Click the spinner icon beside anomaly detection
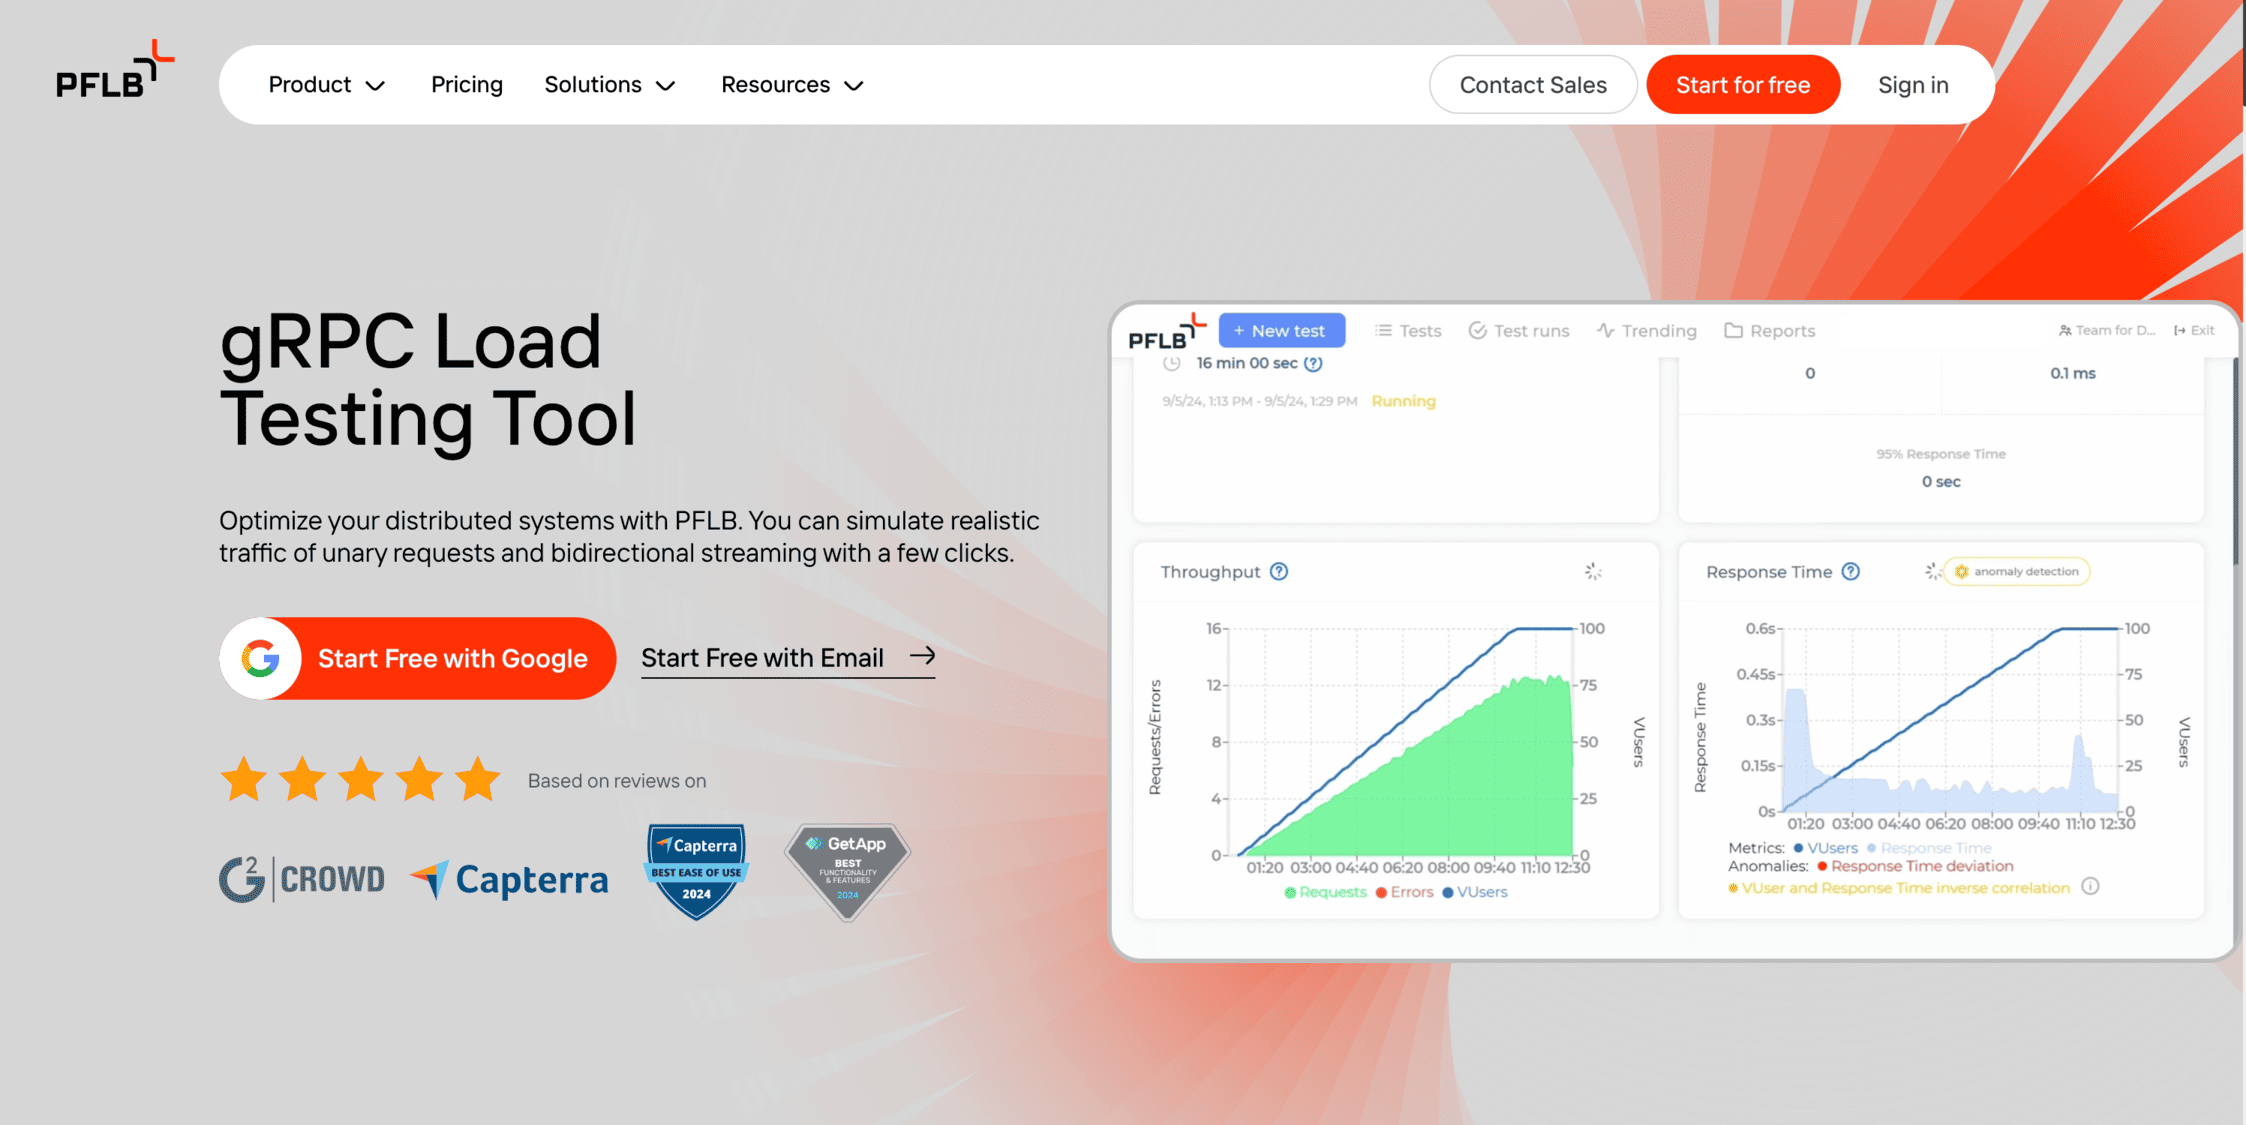Image resolution: width=2246 pixels, height=1125 pixels. pyautogui.click(x=1932, y=571)
